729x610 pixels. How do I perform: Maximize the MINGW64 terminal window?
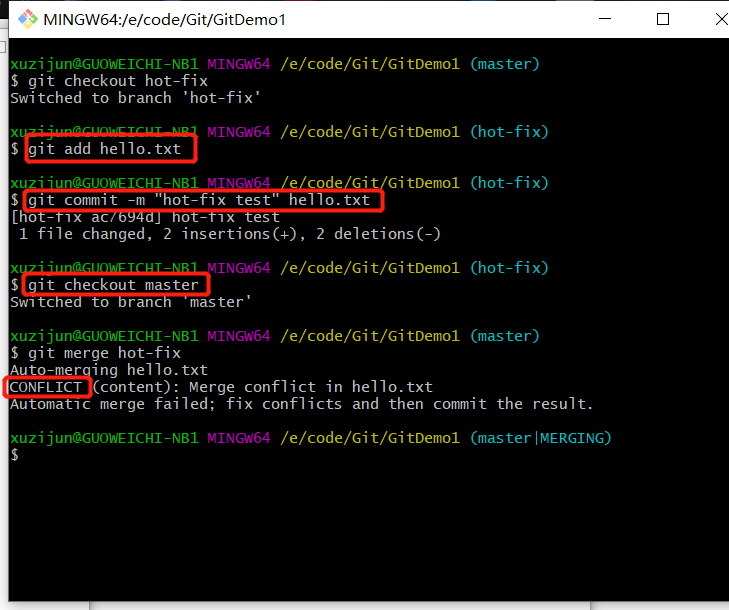[x=663, y=19]
